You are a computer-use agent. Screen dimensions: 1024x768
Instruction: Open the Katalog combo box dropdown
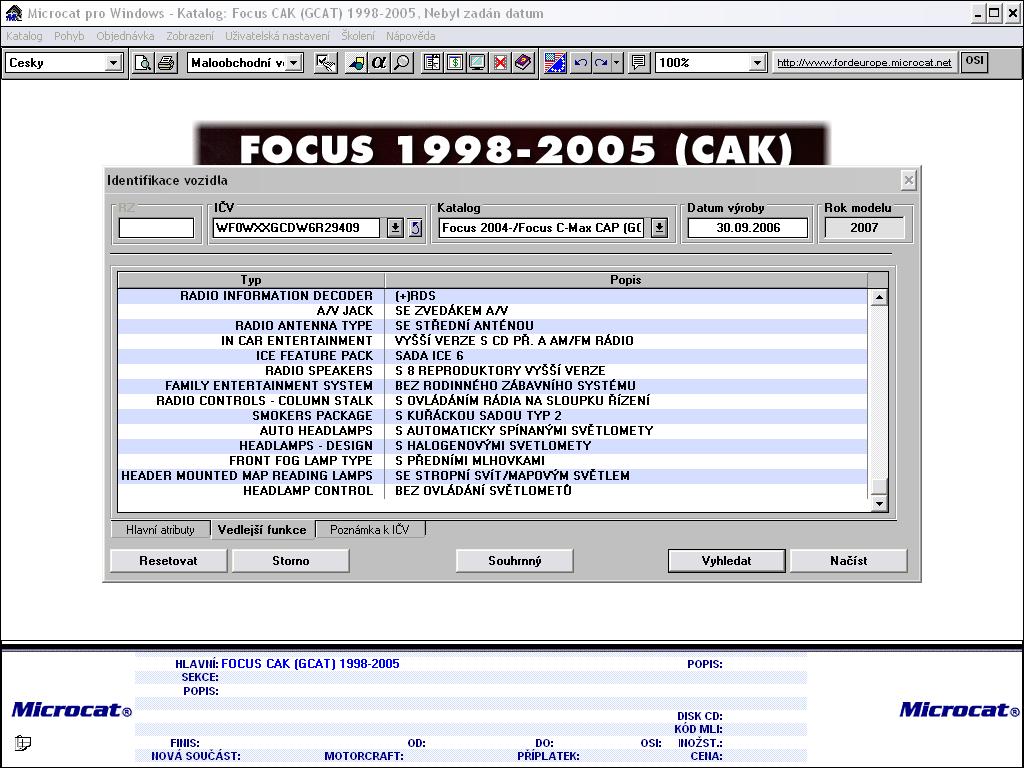click(x=659, y=228)
